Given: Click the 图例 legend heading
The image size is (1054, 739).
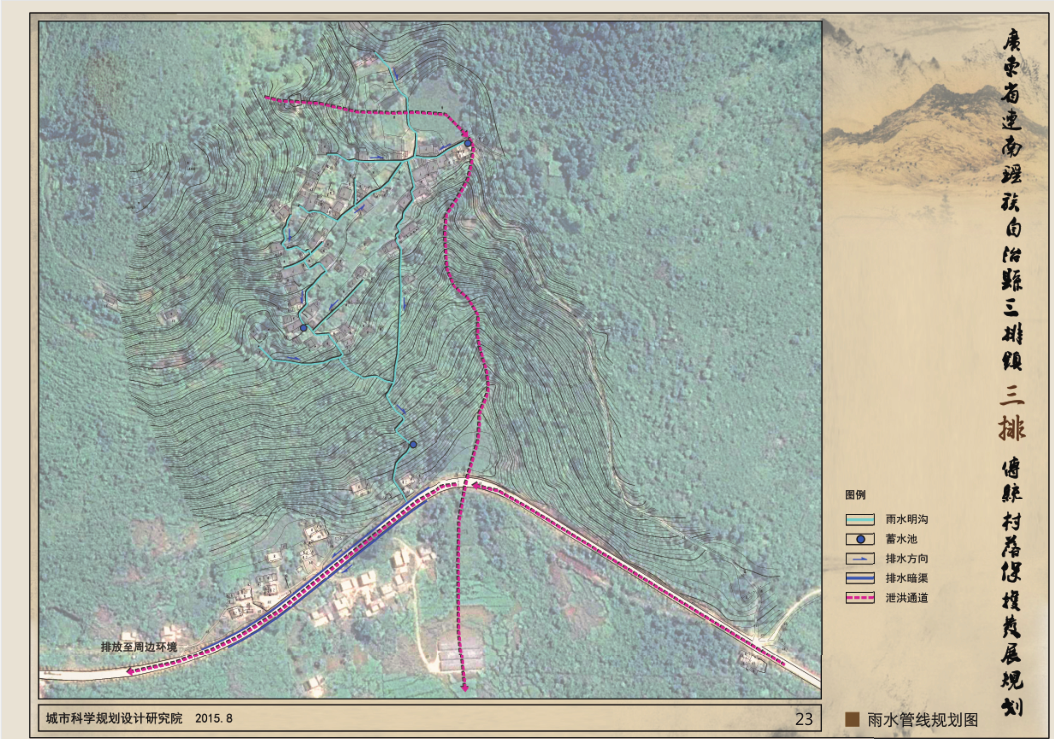Looking at the screenshot, I should (x=855, y=496).
